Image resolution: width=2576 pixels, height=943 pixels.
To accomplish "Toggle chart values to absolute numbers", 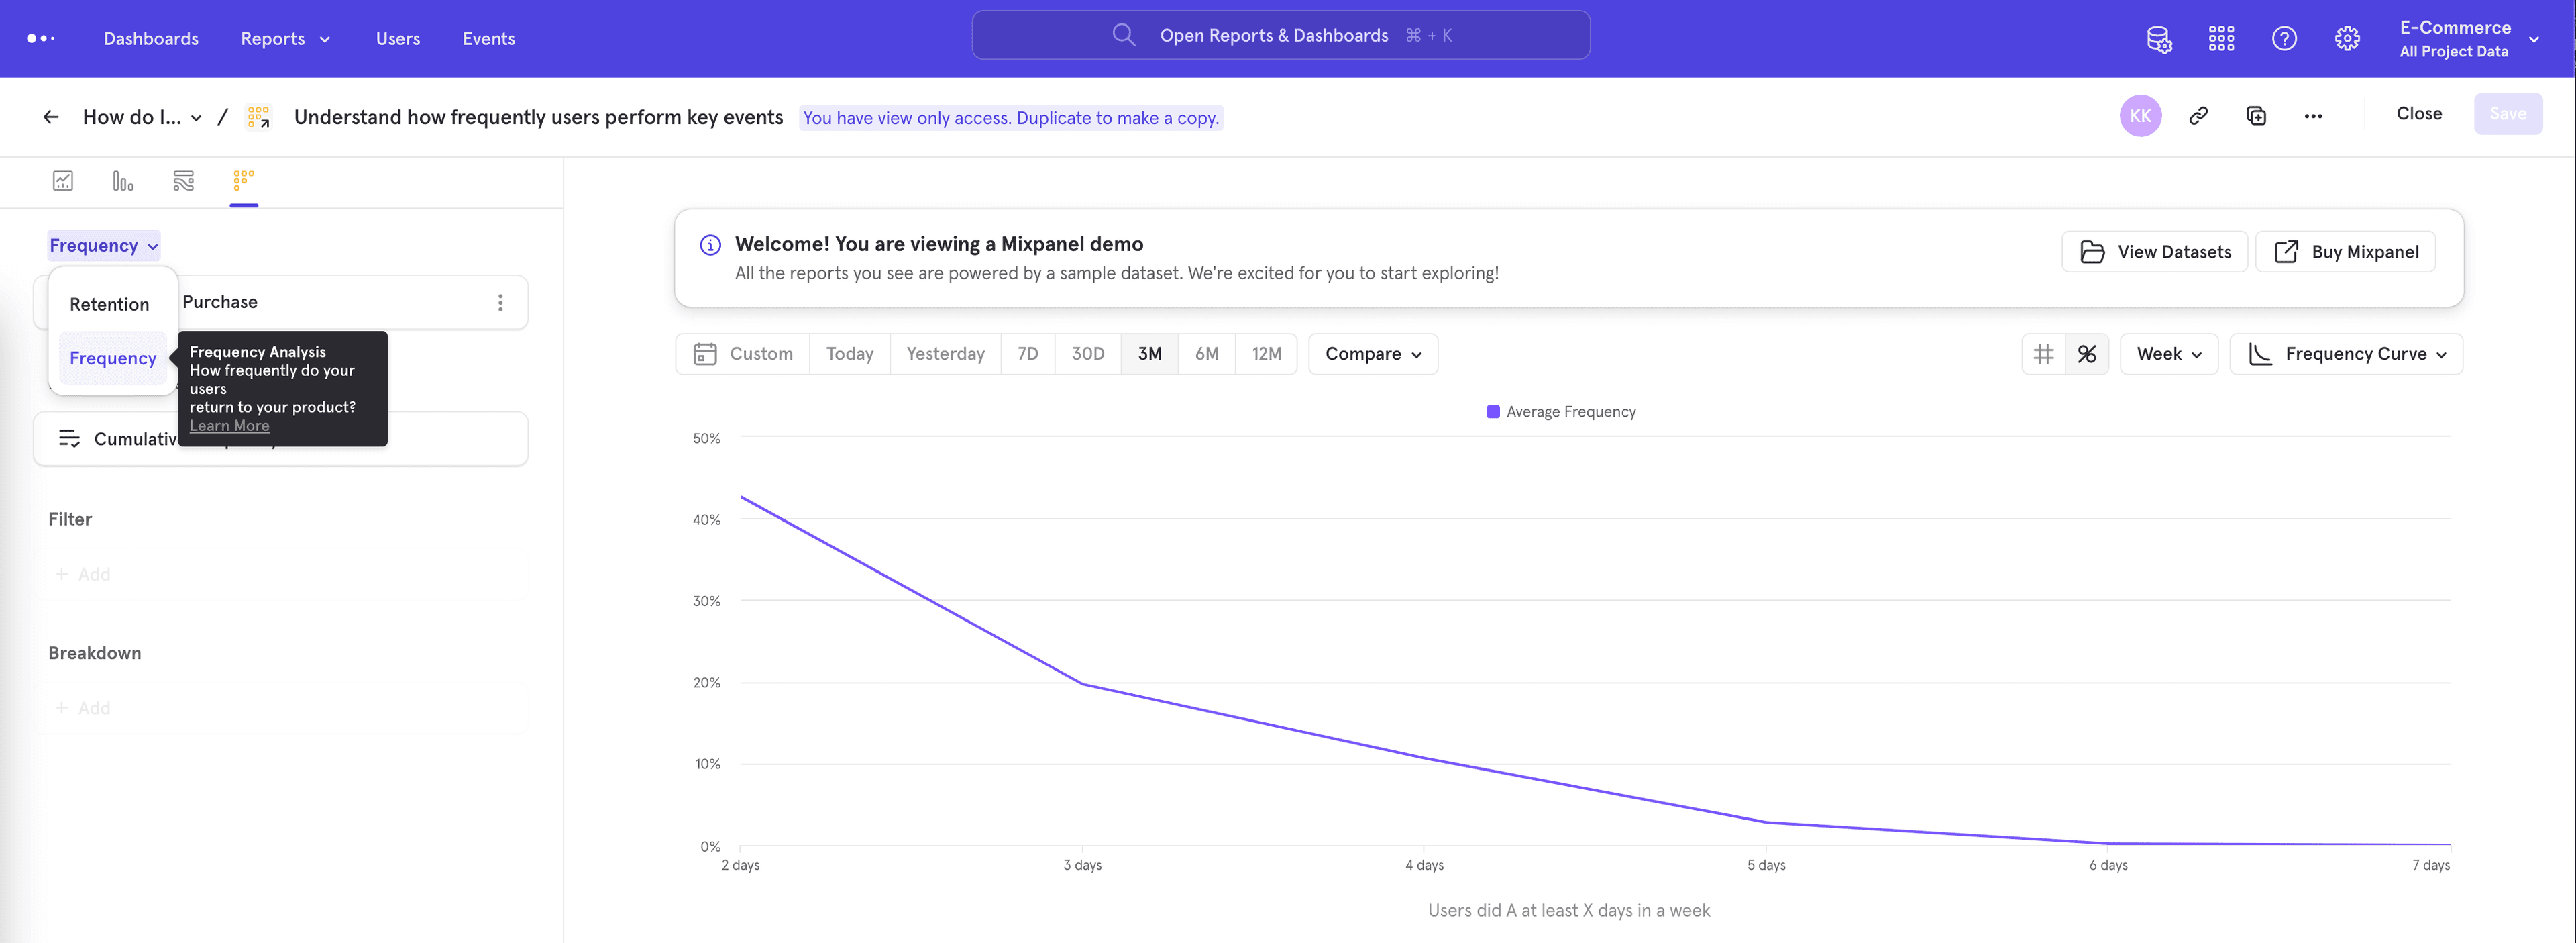I will coord(2044,354).
